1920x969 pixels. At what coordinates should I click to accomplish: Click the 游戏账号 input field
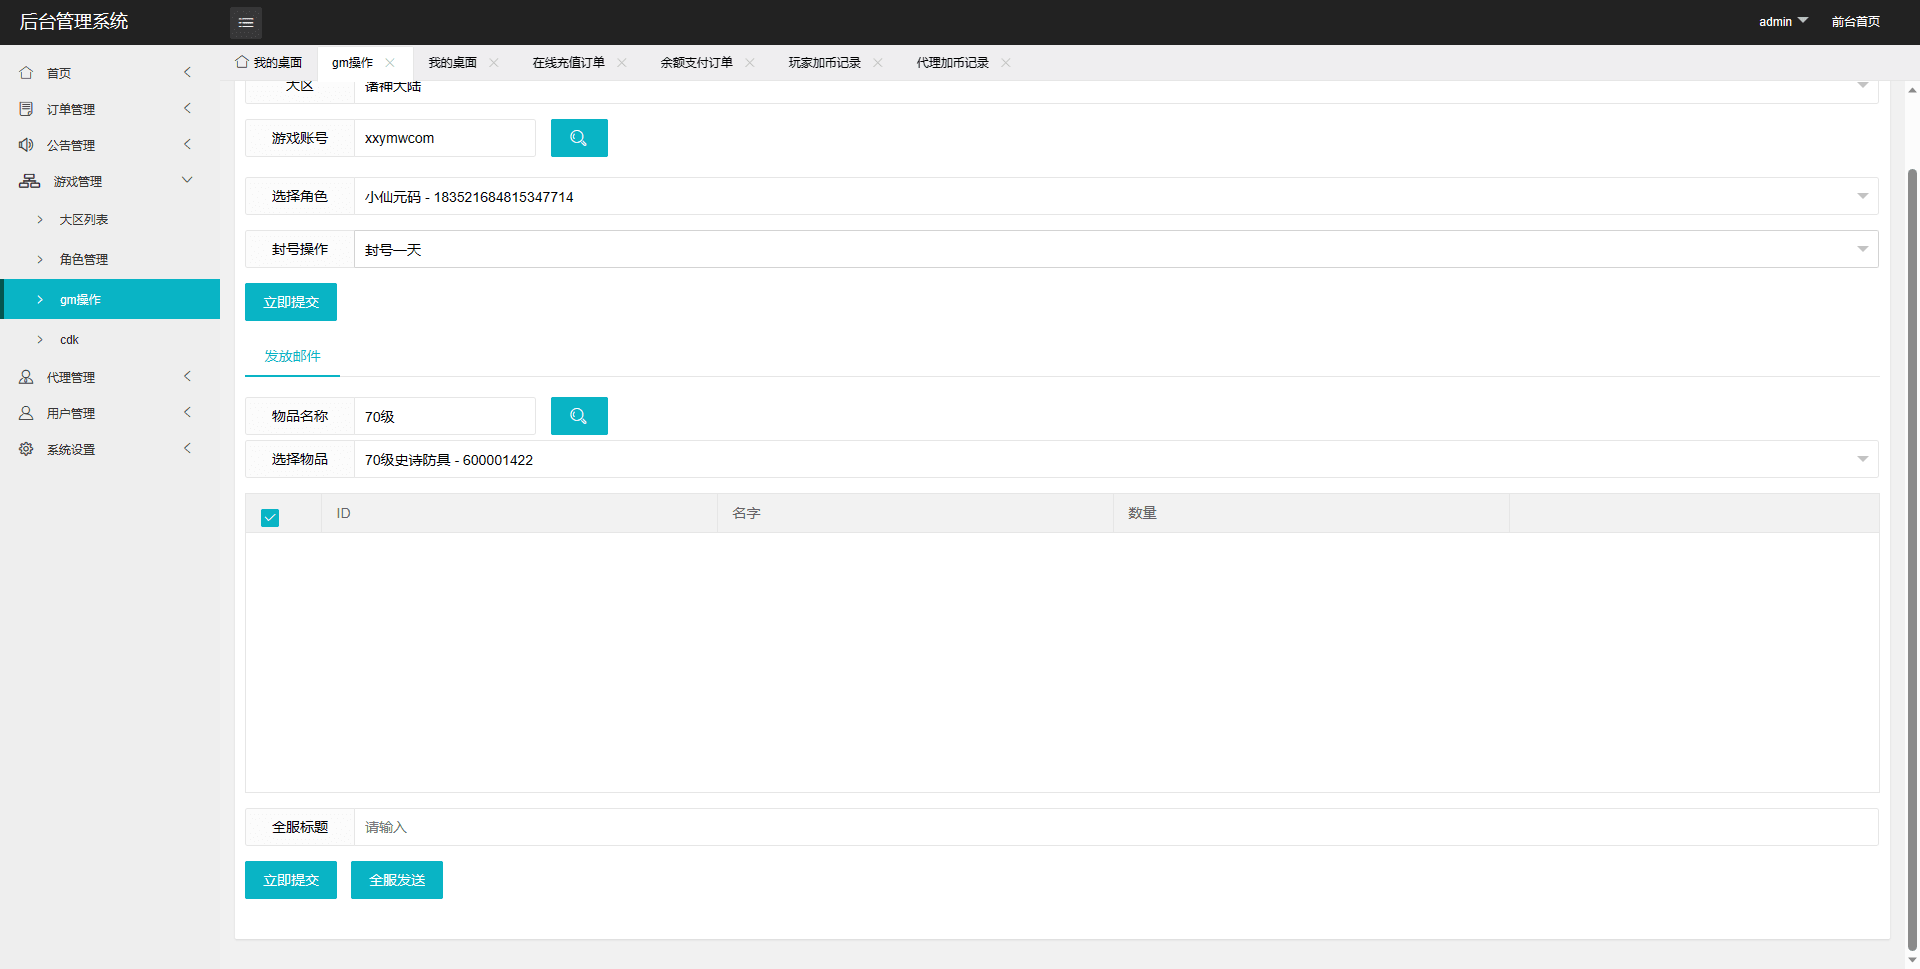point(445,138)
